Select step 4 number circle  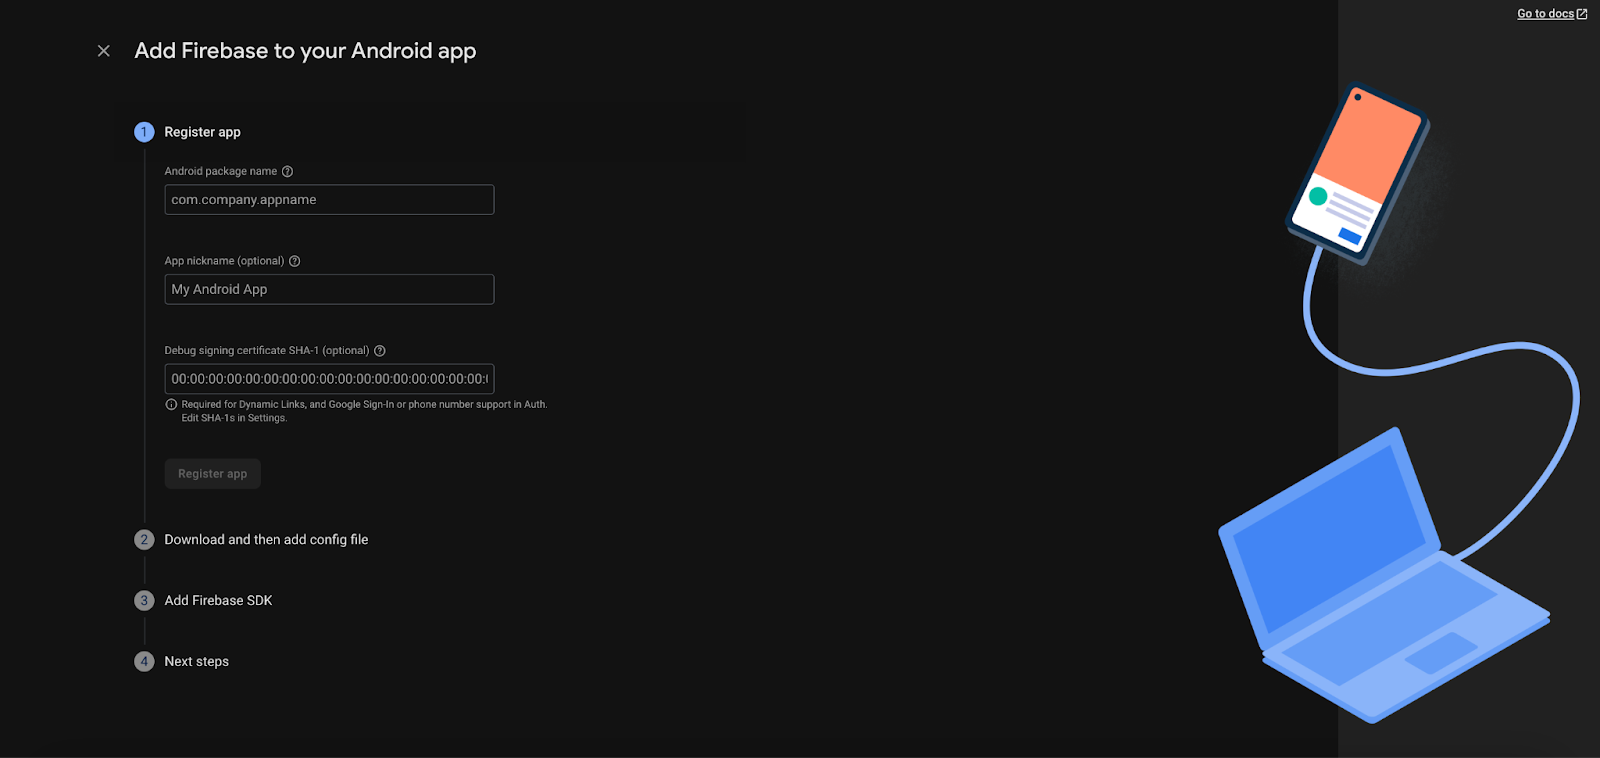pyautogui.click(x=144, y=662)
